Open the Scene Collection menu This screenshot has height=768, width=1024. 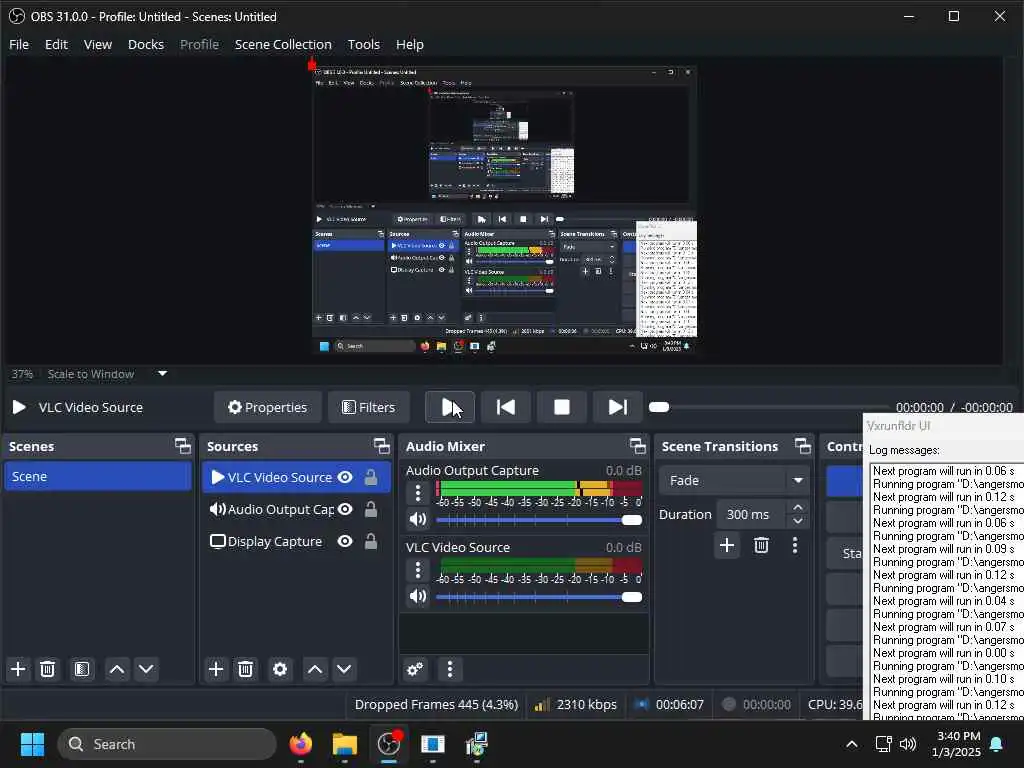(x=283, y=44)
